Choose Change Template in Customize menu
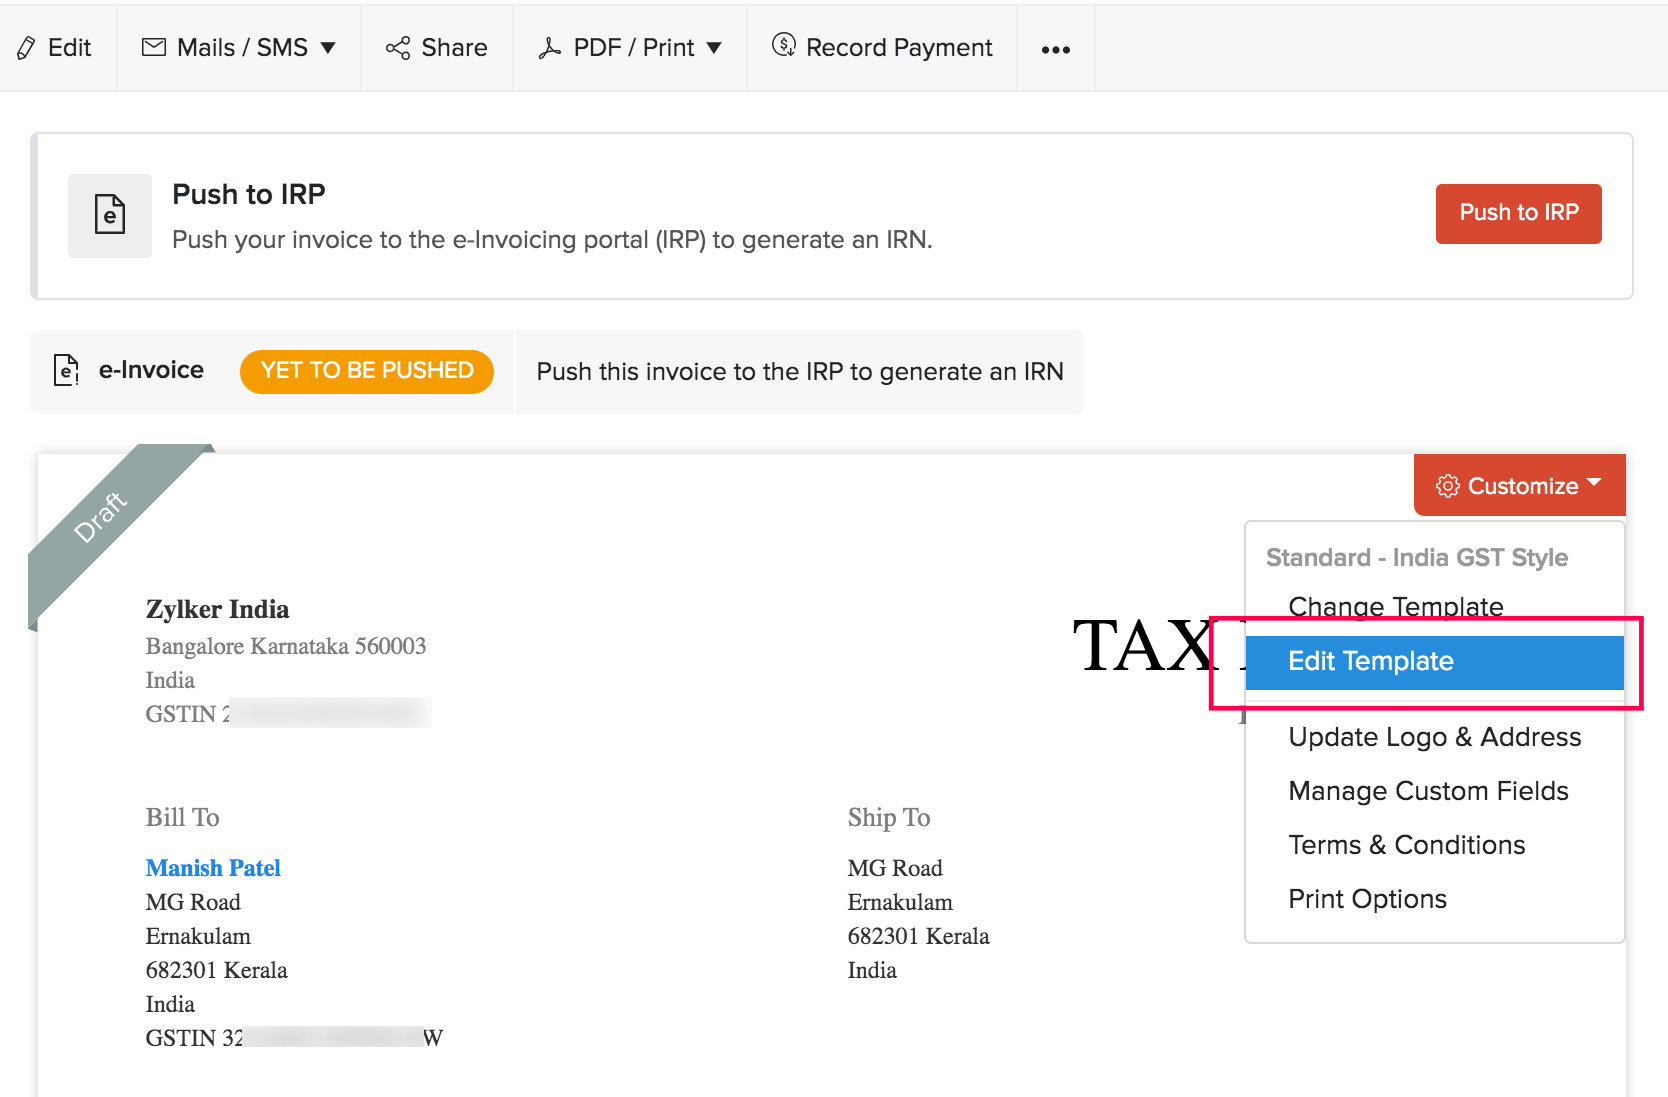Screen dimensions: 1668x1097 [1395, 607]
